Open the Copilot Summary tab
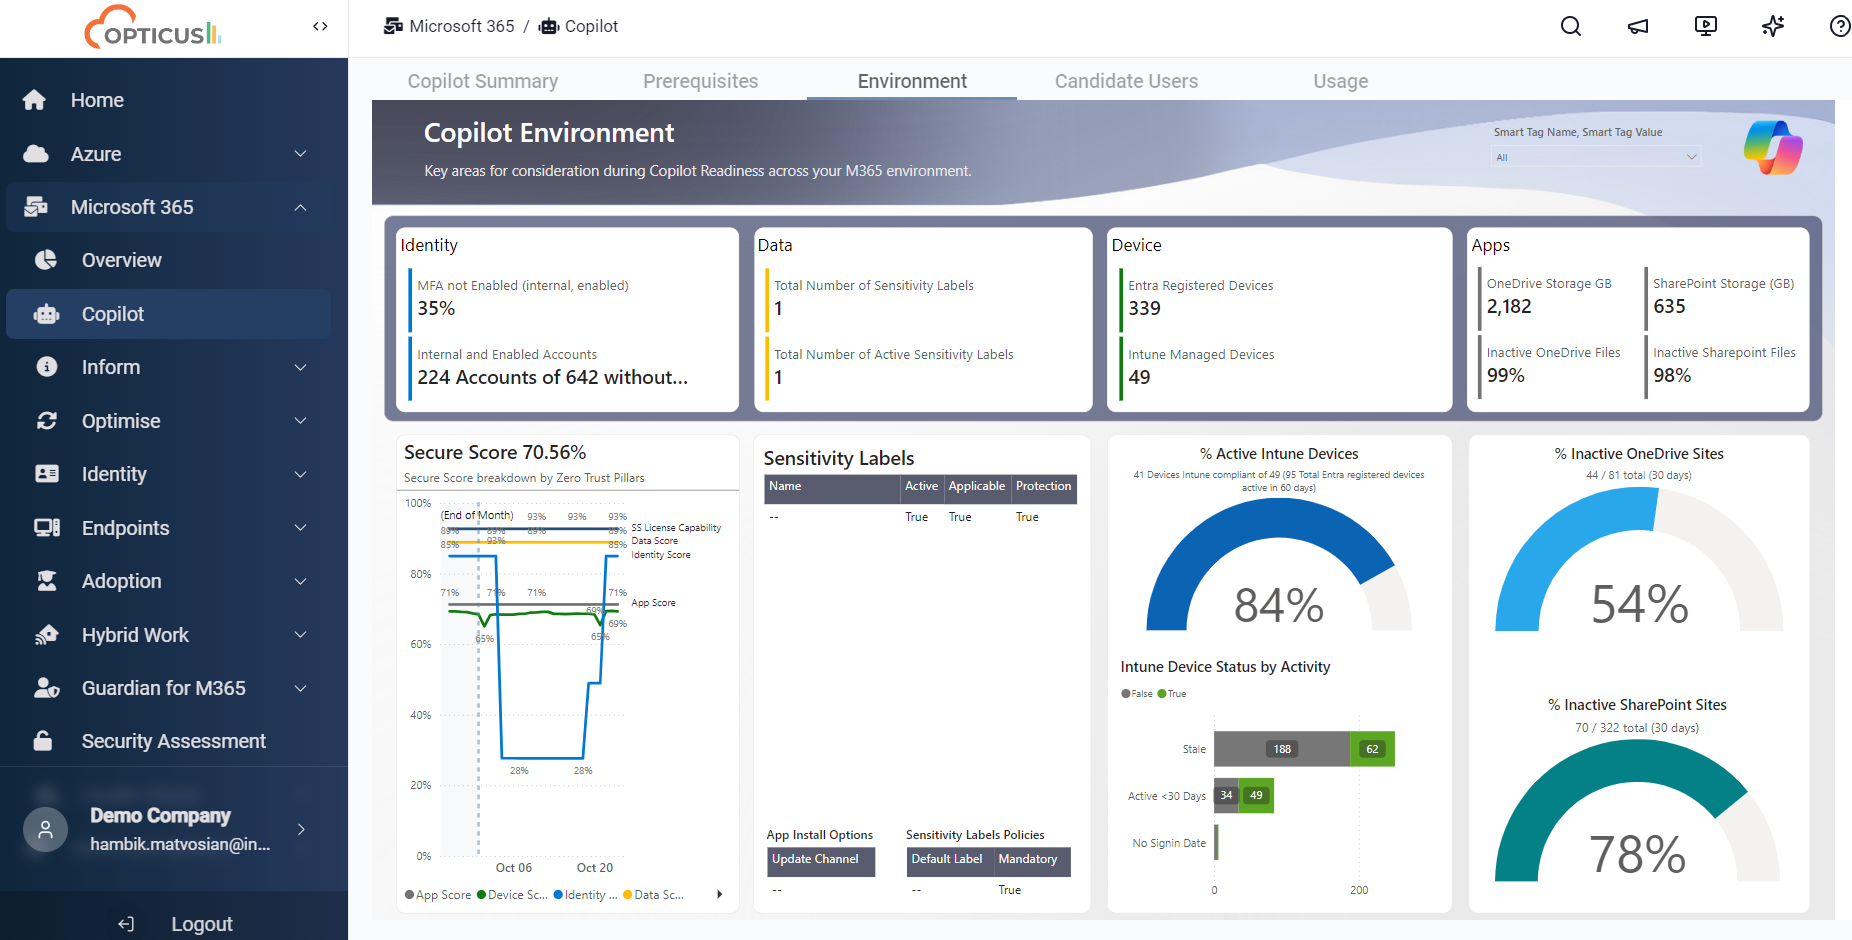The image size is (1852, 940). click(x=482, y=81)
